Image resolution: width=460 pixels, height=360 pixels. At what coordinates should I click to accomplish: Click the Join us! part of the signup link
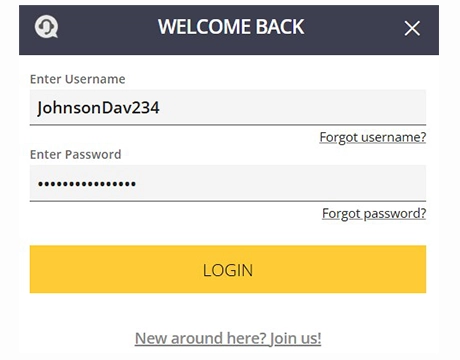pos(295,338)
